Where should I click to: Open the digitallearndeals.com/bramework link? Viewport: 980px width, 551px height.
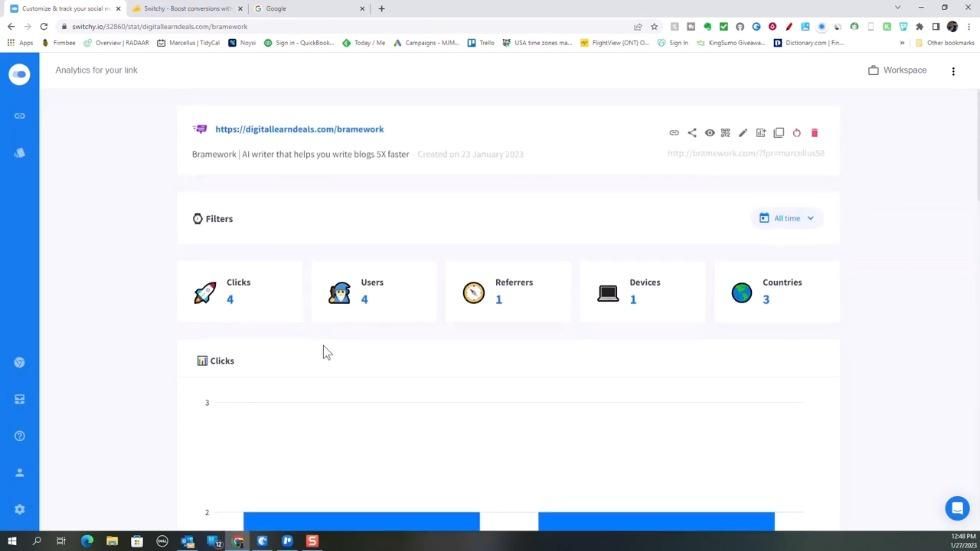pyautogui.click(x=299, y=129)
